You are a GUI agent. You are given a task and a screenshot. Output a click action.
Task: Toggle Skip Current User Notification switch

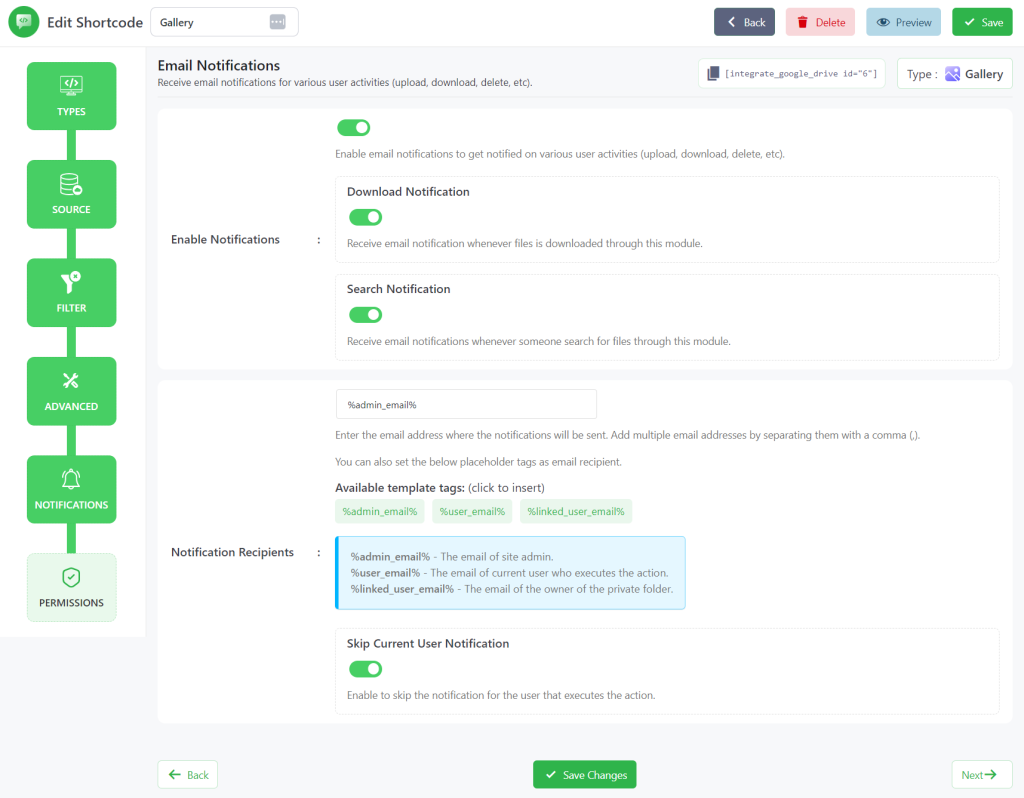[365, 669]
